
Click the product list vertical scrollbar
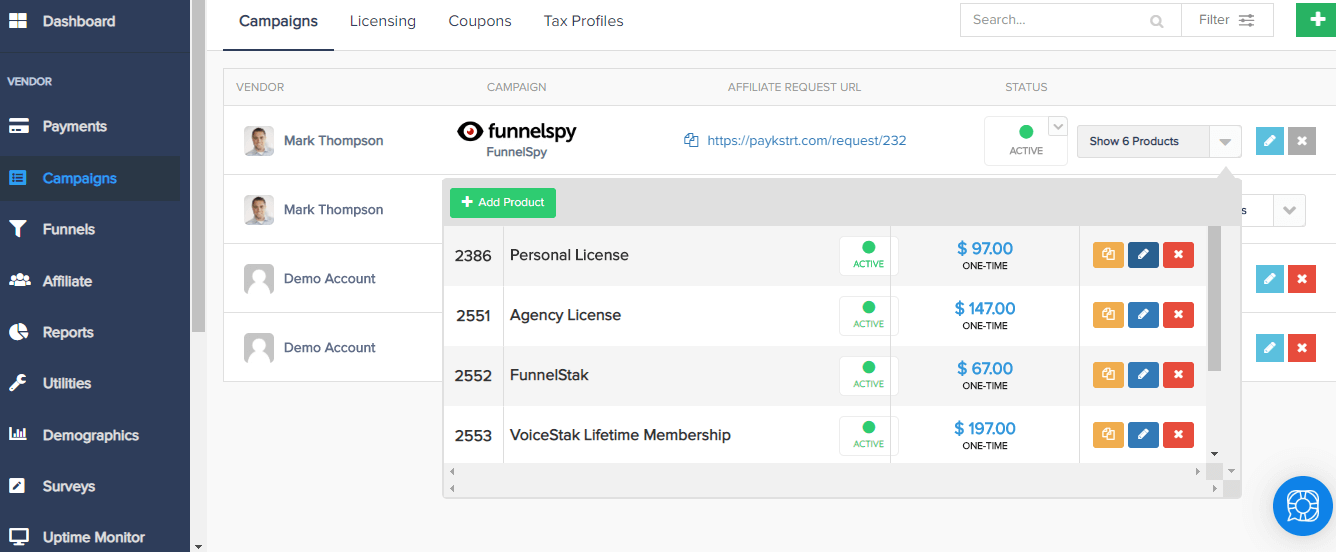(x=1214, y=298)
